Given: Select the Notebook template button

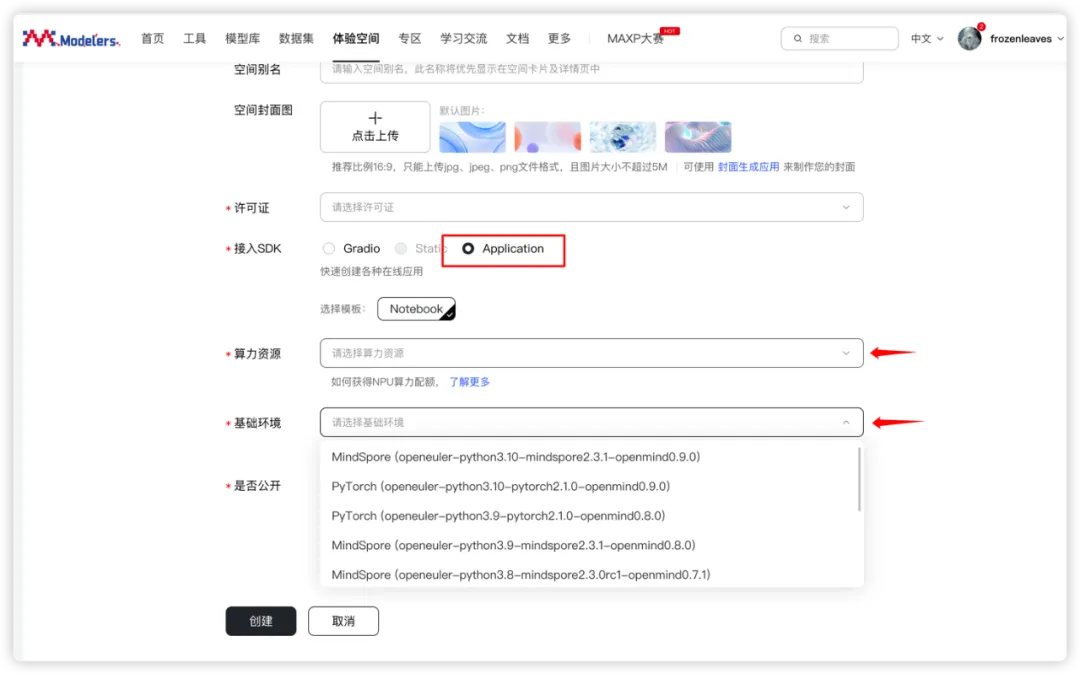Looking at the screenshot, I should [416, 309].
